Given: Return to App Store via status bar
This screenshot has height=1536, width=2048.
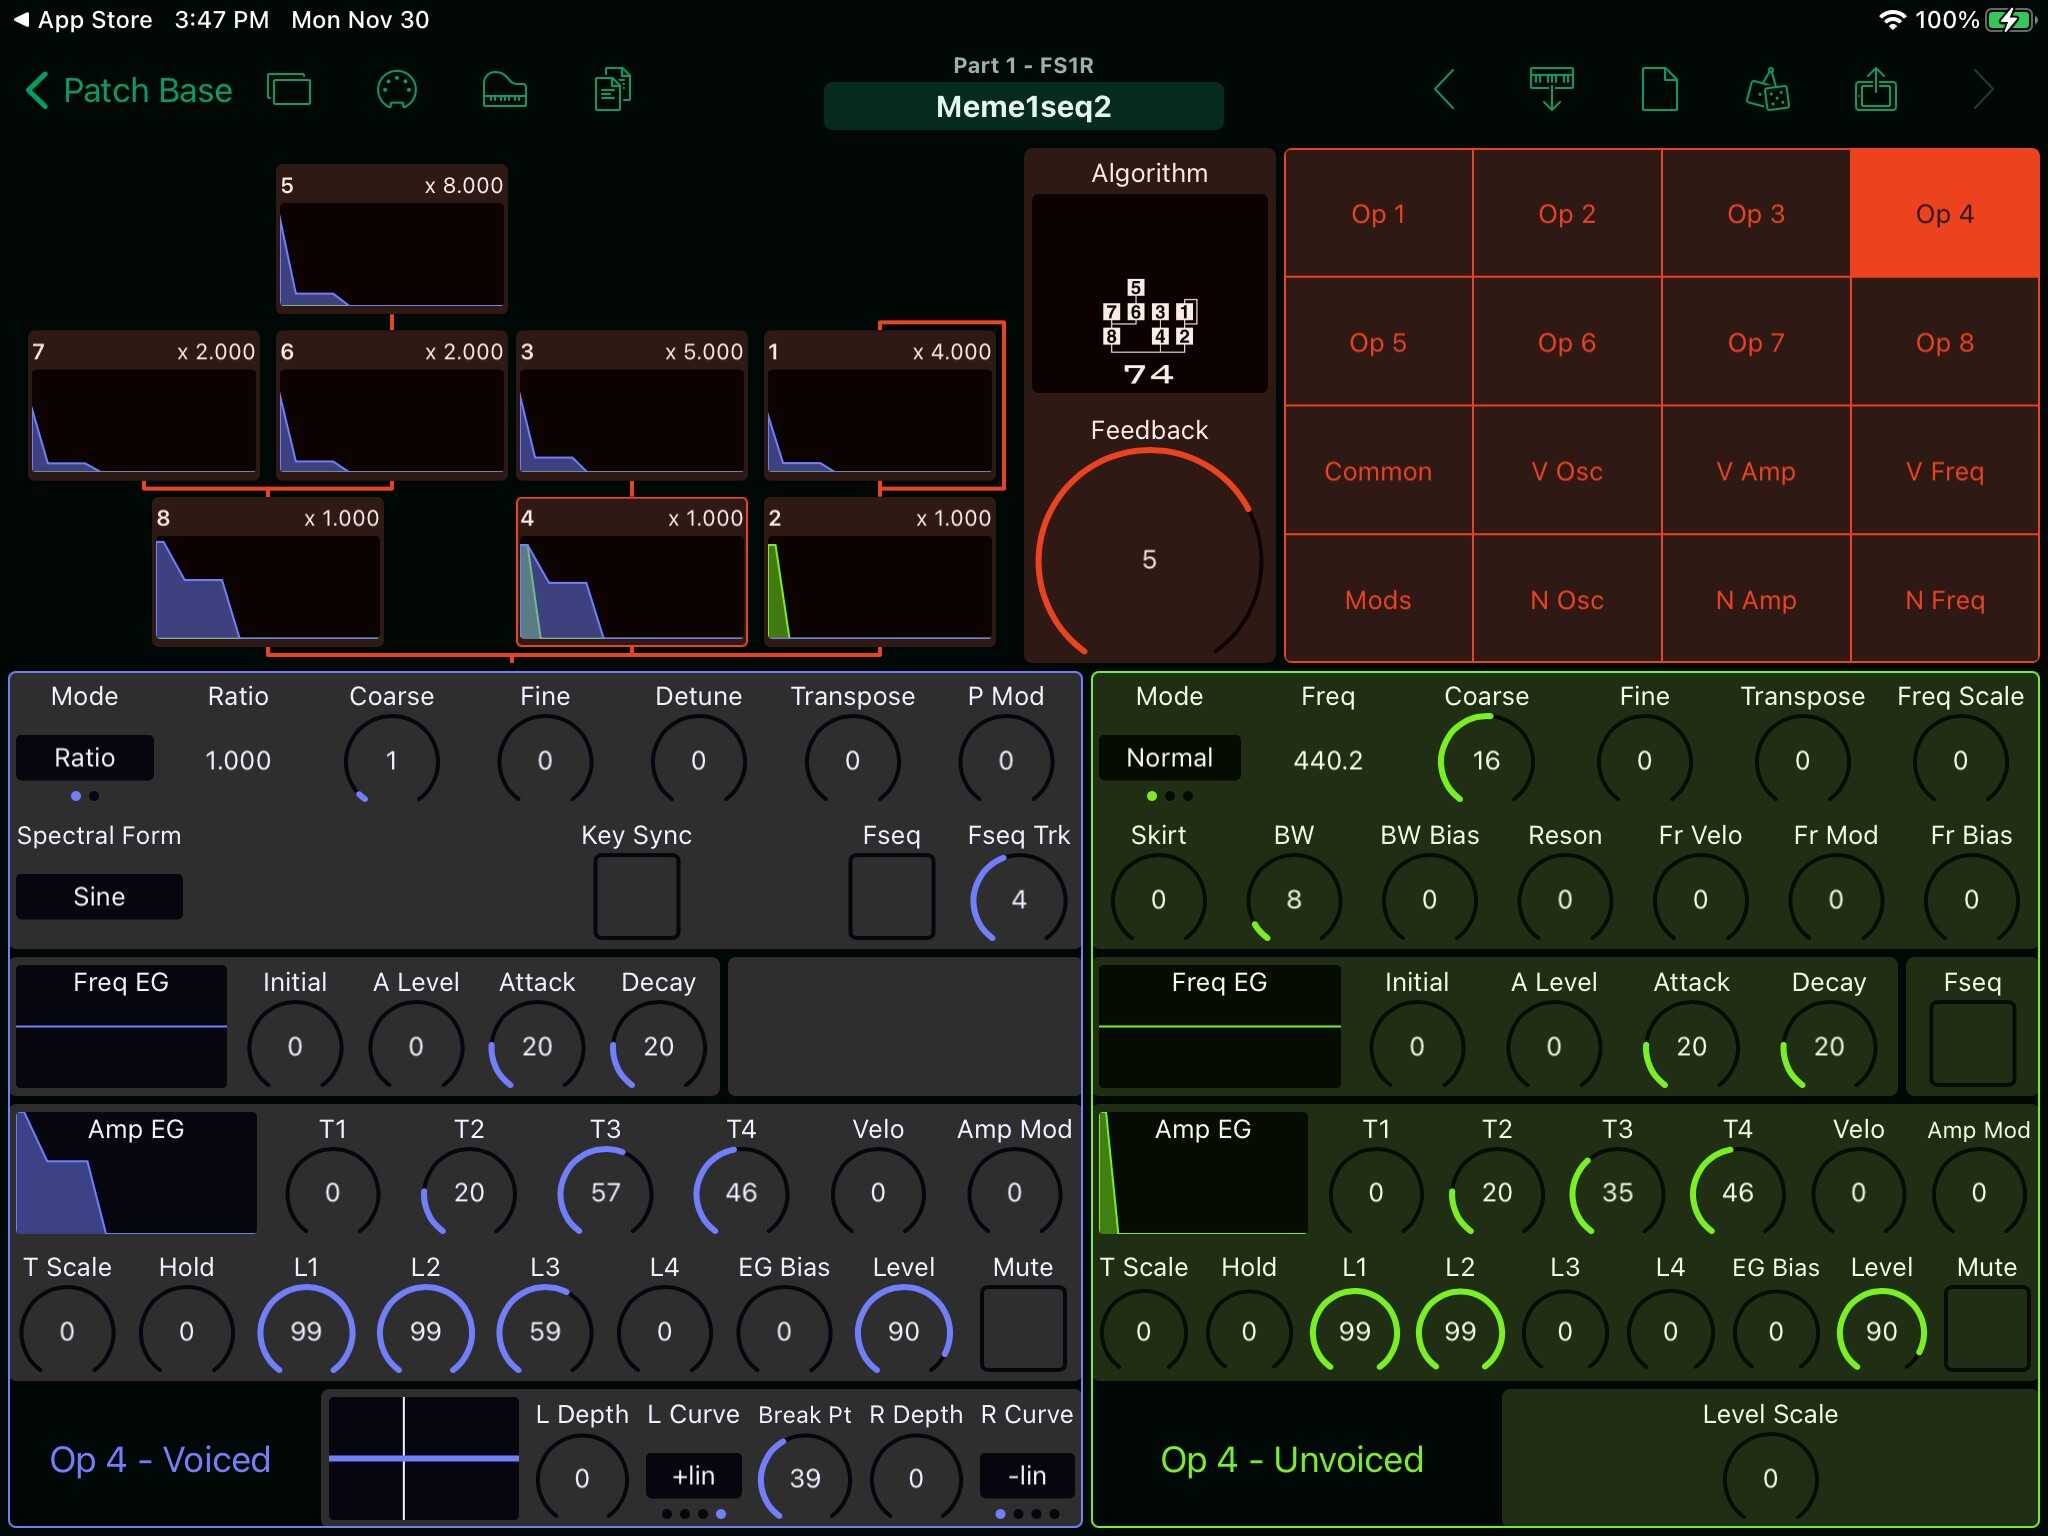Looking at the screenshot, I should pos(84,20).
